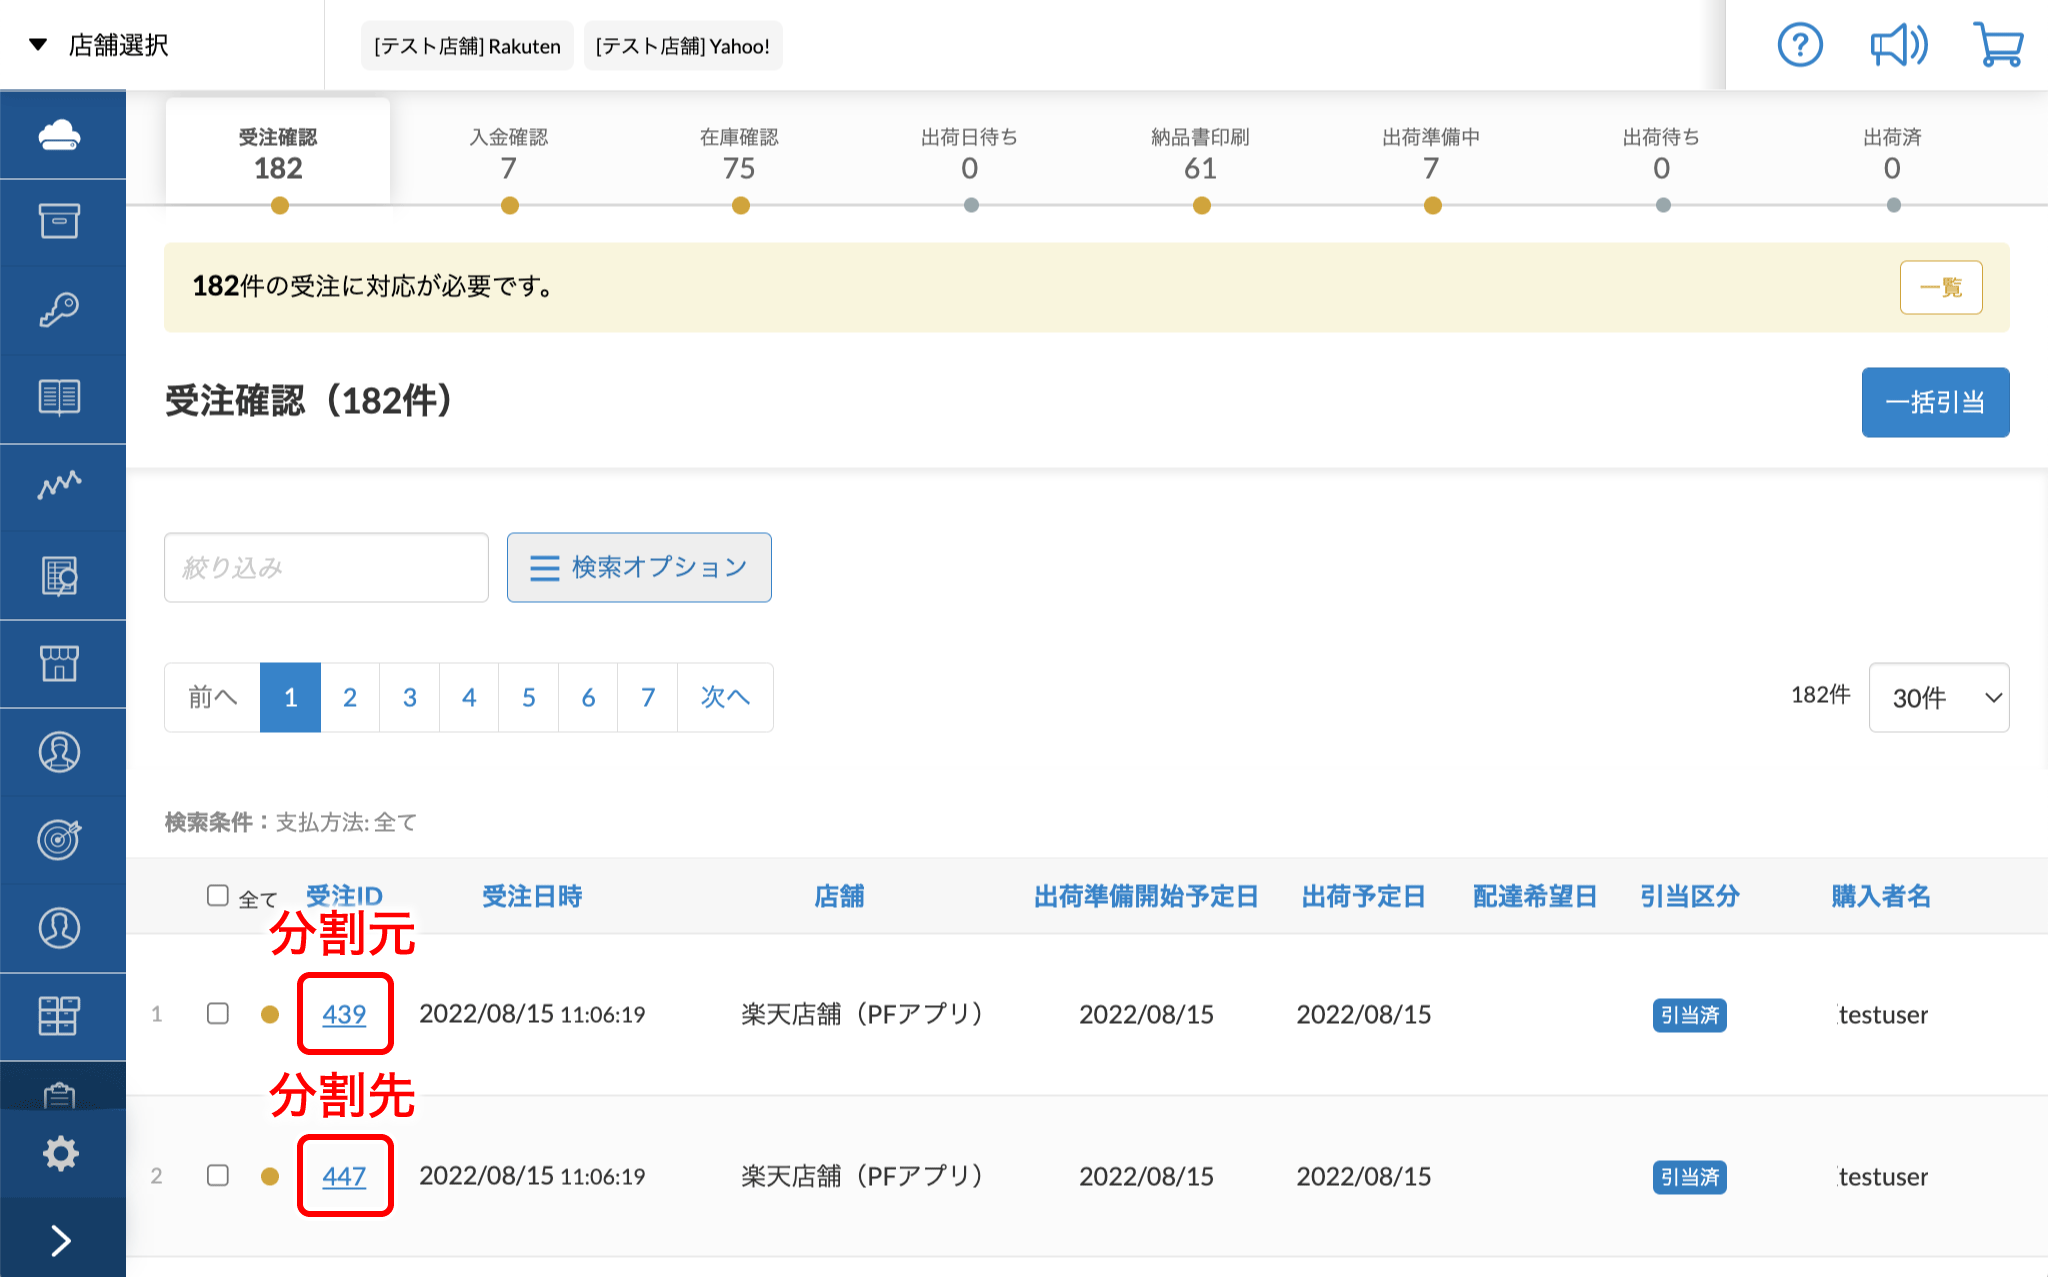Switch to the 入金確認 status tab
Image resolution: width=2048 pixels, height=1277 pixels.
pyautogui.click(x=509, y=153)
